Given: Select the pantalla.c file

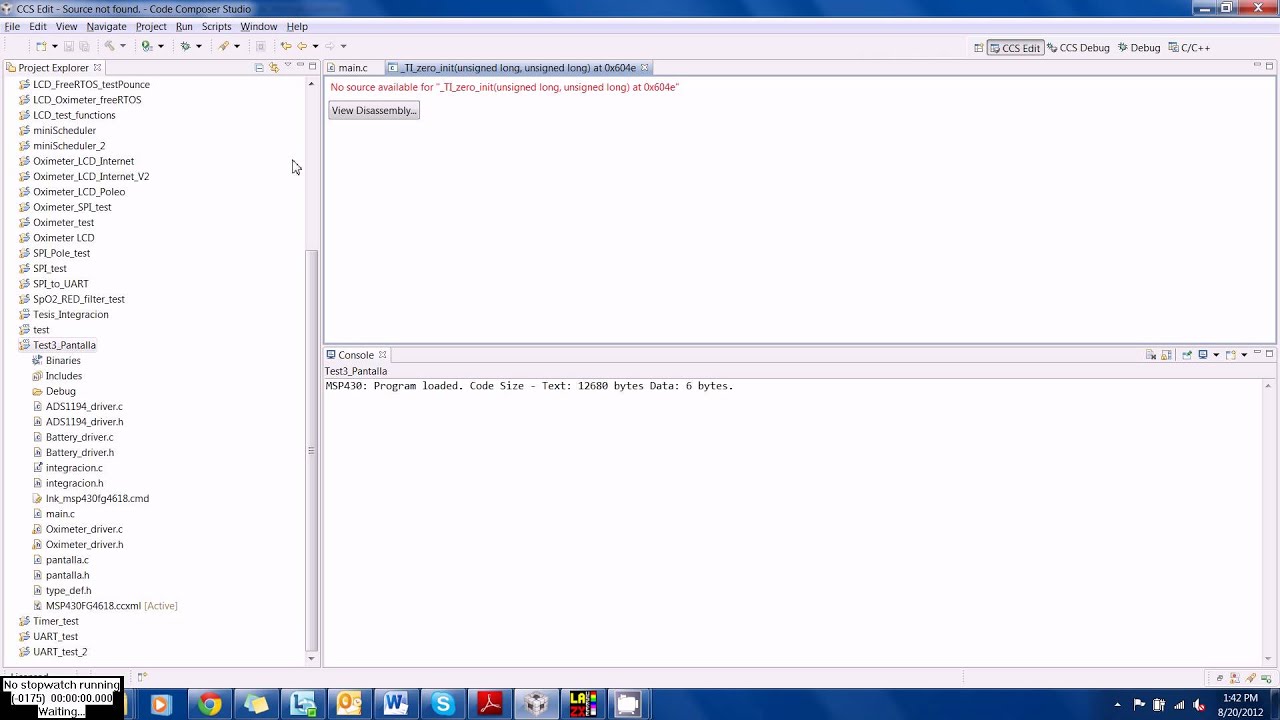Looking at the screenshot, I should pos(67,560).
